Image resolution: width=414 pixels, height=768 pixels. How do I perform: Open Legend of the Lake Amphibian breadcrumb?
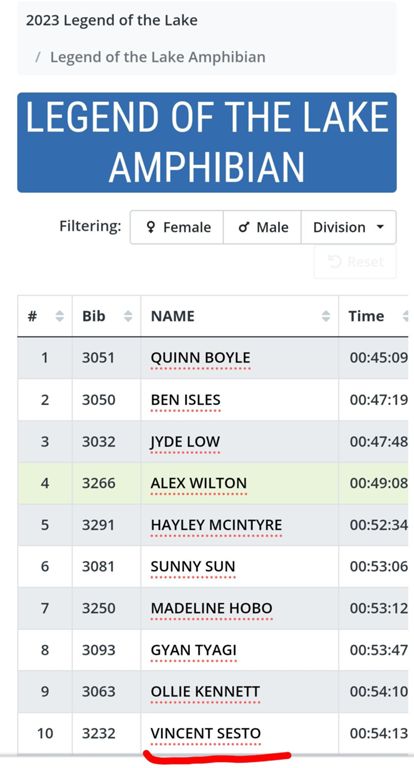click(158, 57)
